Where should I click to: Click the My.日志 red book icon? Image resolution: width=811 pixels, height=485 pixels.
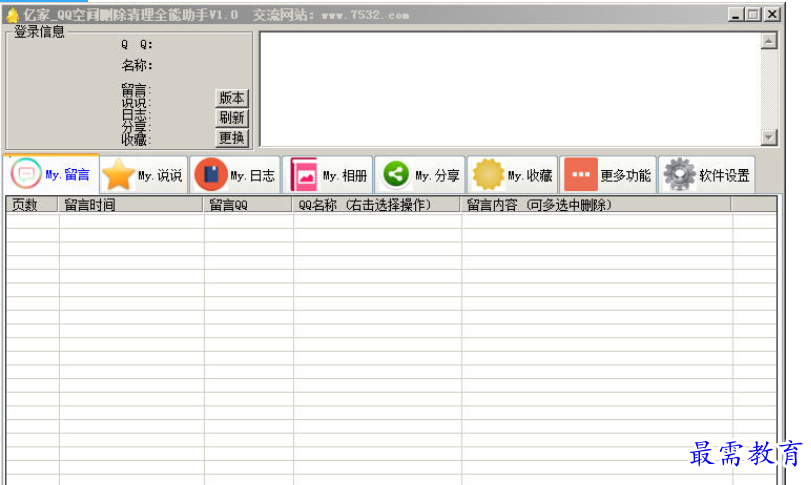coord(211,175)
